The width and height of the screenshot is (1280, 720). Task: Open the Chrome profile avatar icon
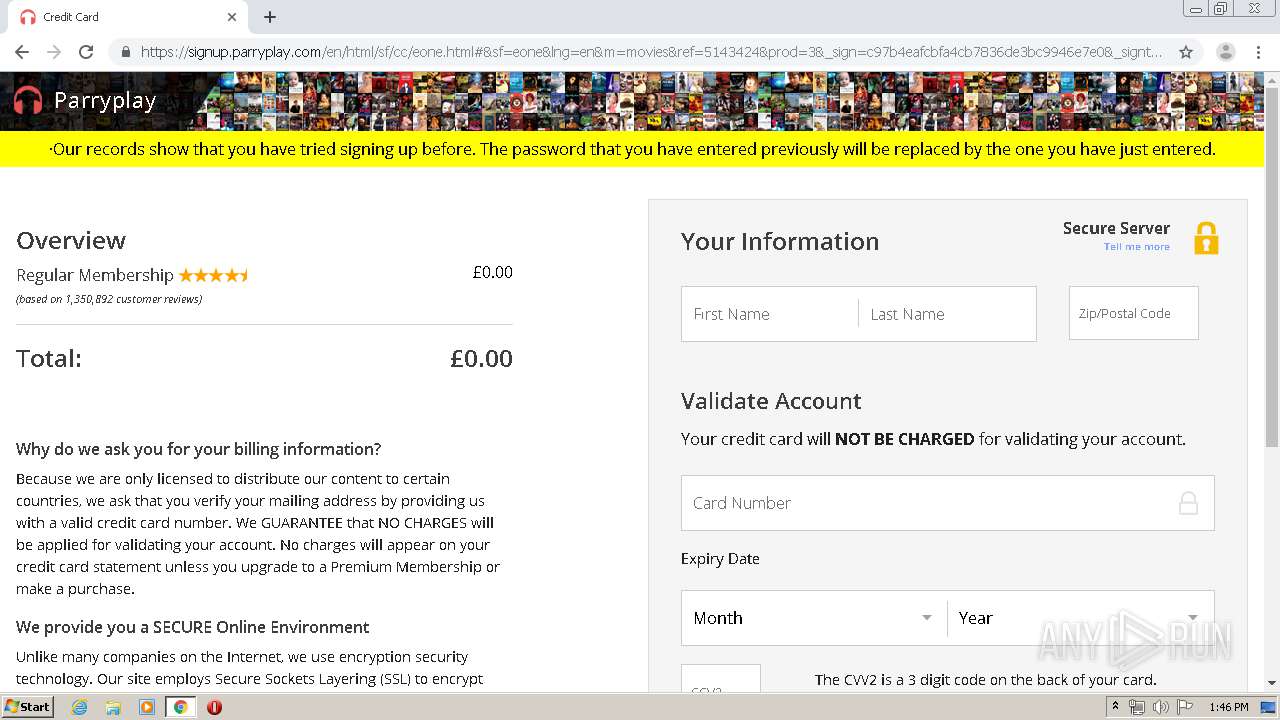(1225, 52)
